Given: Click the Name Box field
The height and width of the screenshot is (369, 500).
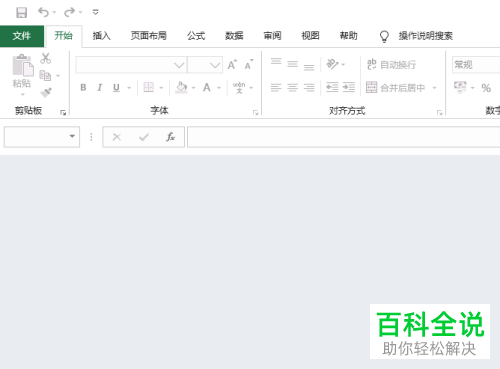Looking at the screenshot, I should pos(42,137).
